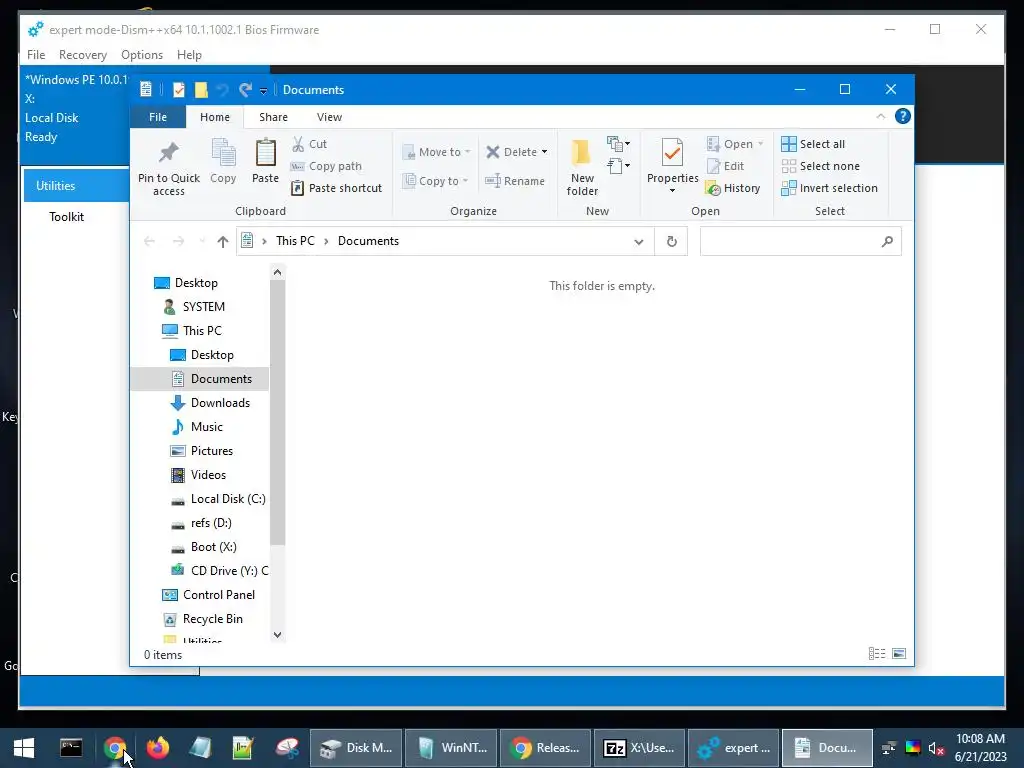Select Utilities section in Dism++

pyautogui.click(x=76, y=185)
